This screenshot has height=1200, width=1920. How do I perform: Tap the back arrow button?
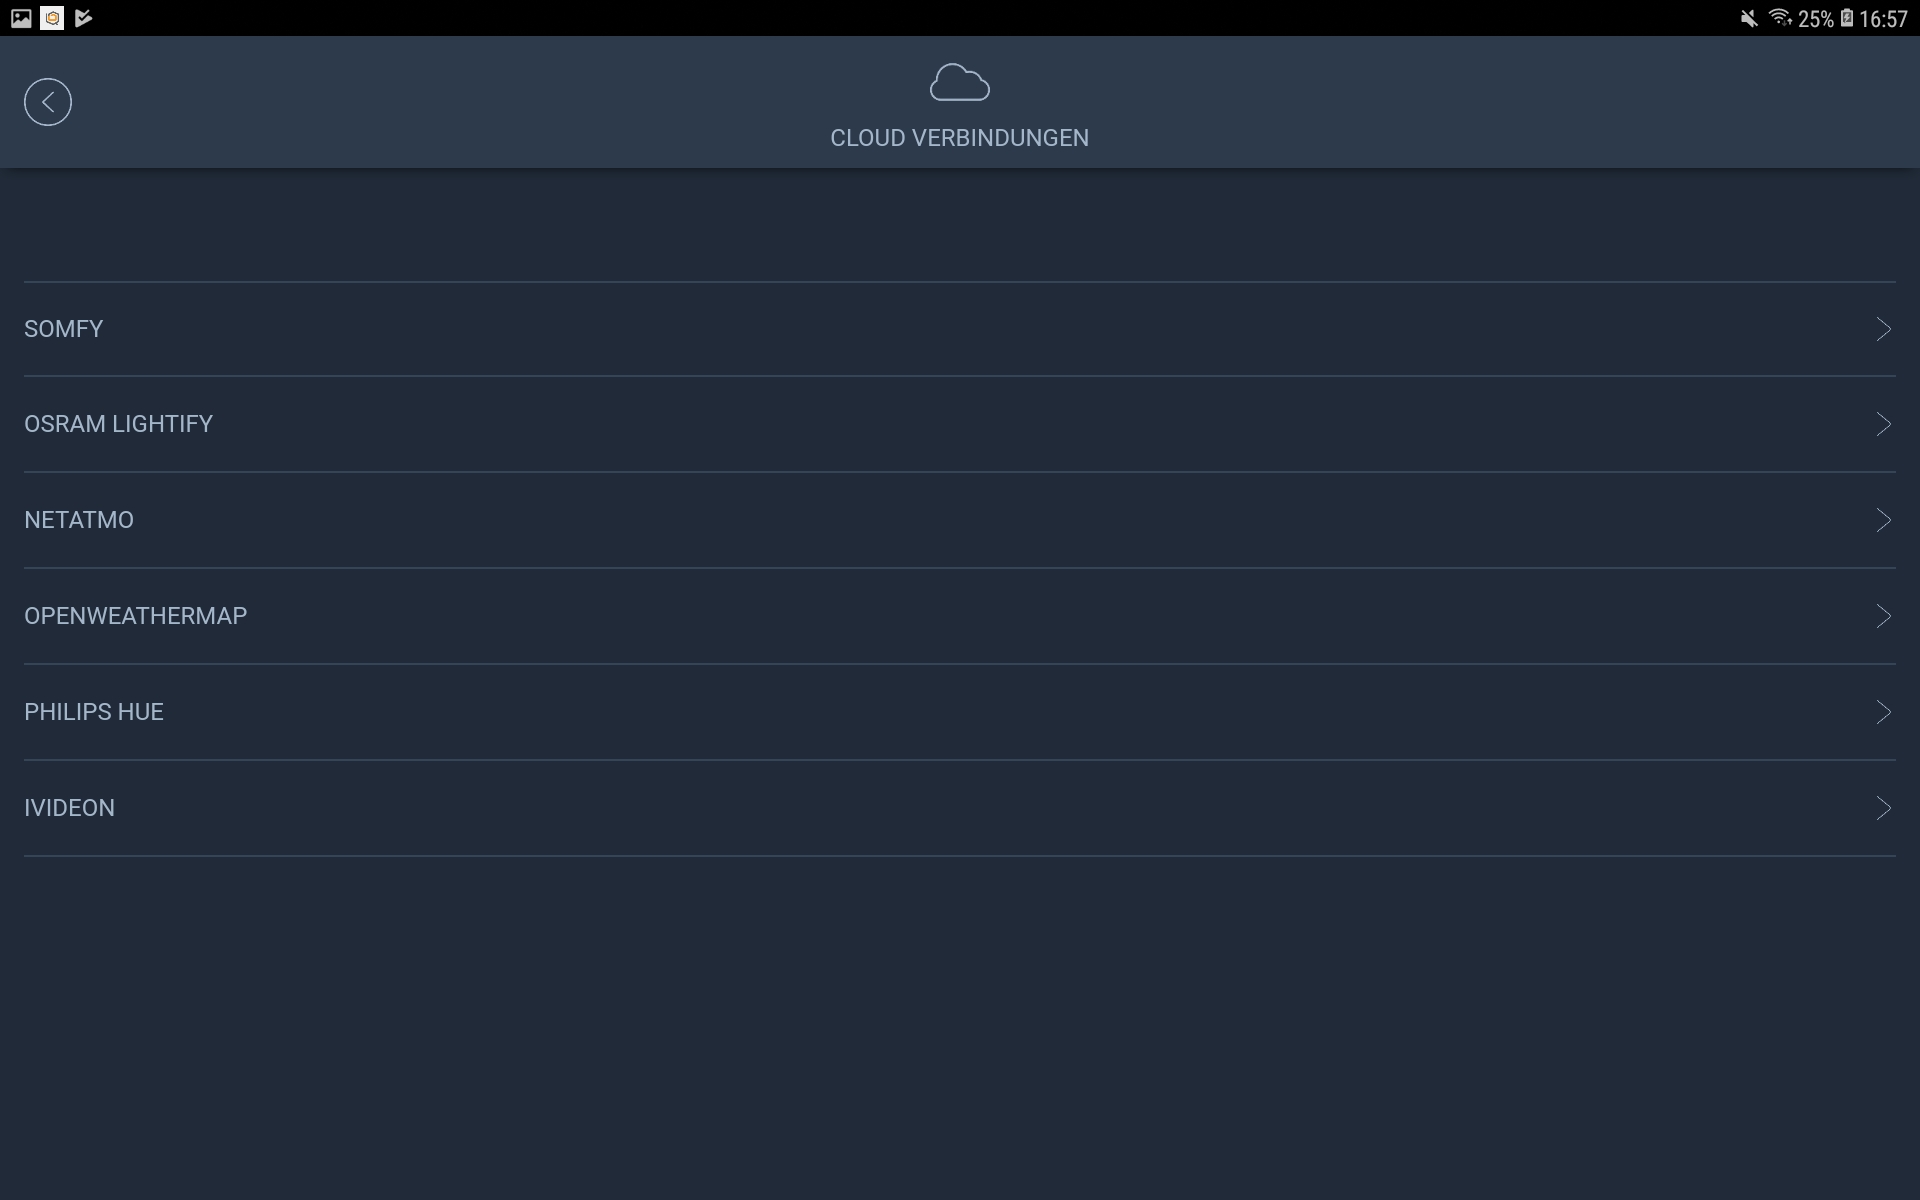pos(48,102)
